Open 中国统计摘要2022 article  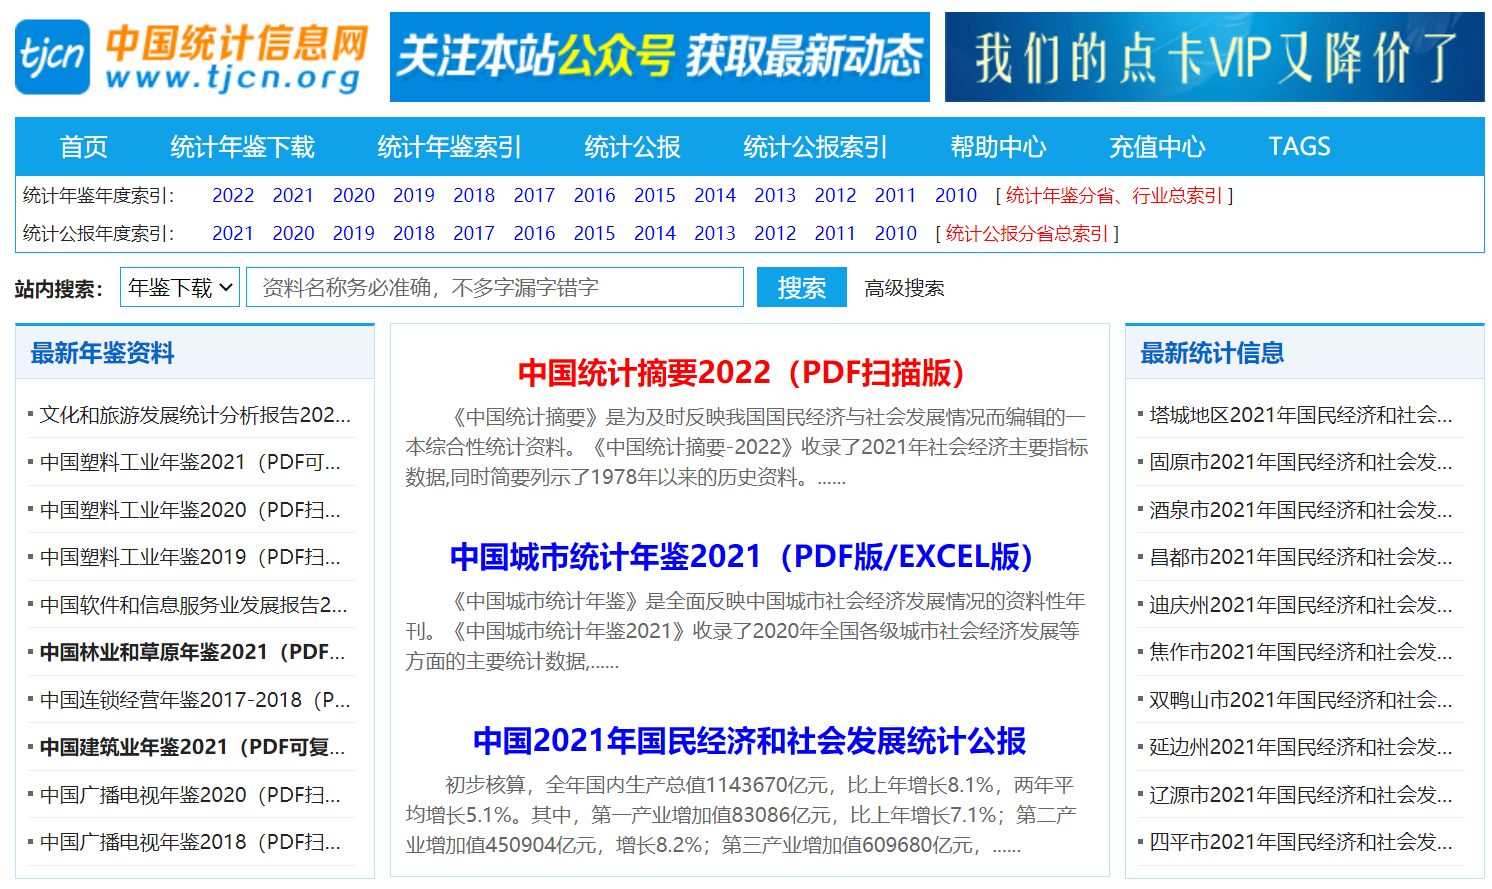coord(741,373)
